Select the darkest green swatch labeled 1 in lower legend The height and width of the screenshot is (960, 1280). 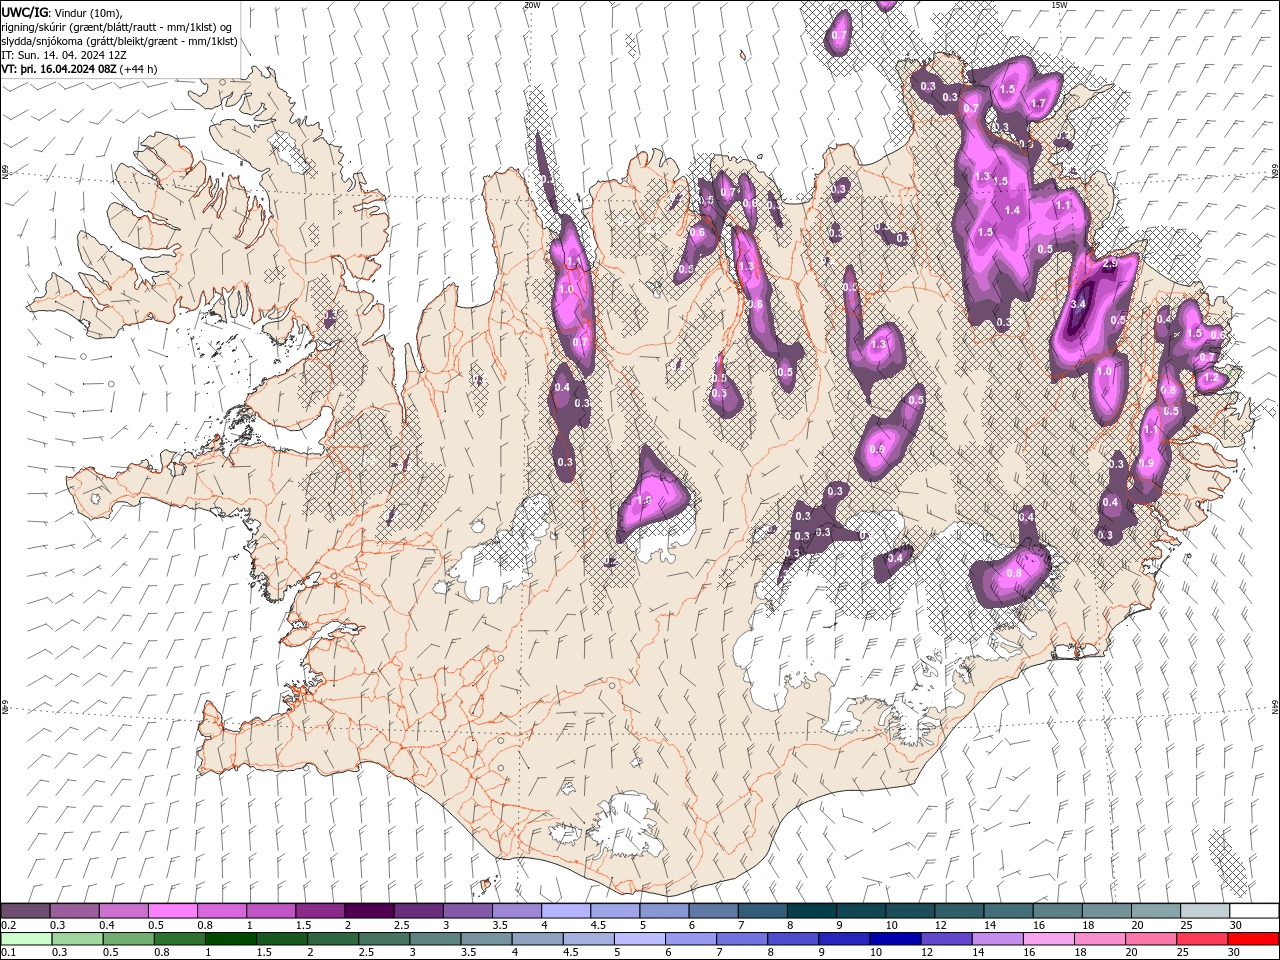[230, 939]
